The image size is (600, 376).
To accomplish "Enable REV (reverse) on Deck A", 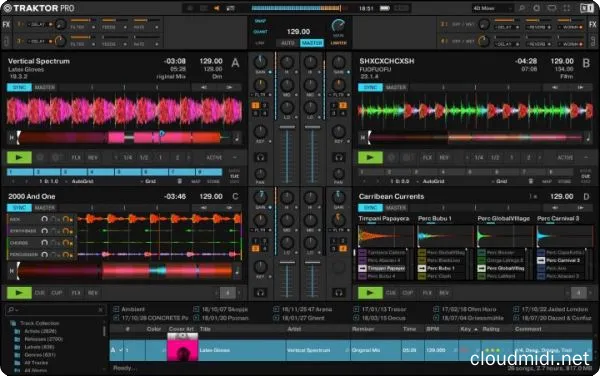I will (x=93, y=158).
